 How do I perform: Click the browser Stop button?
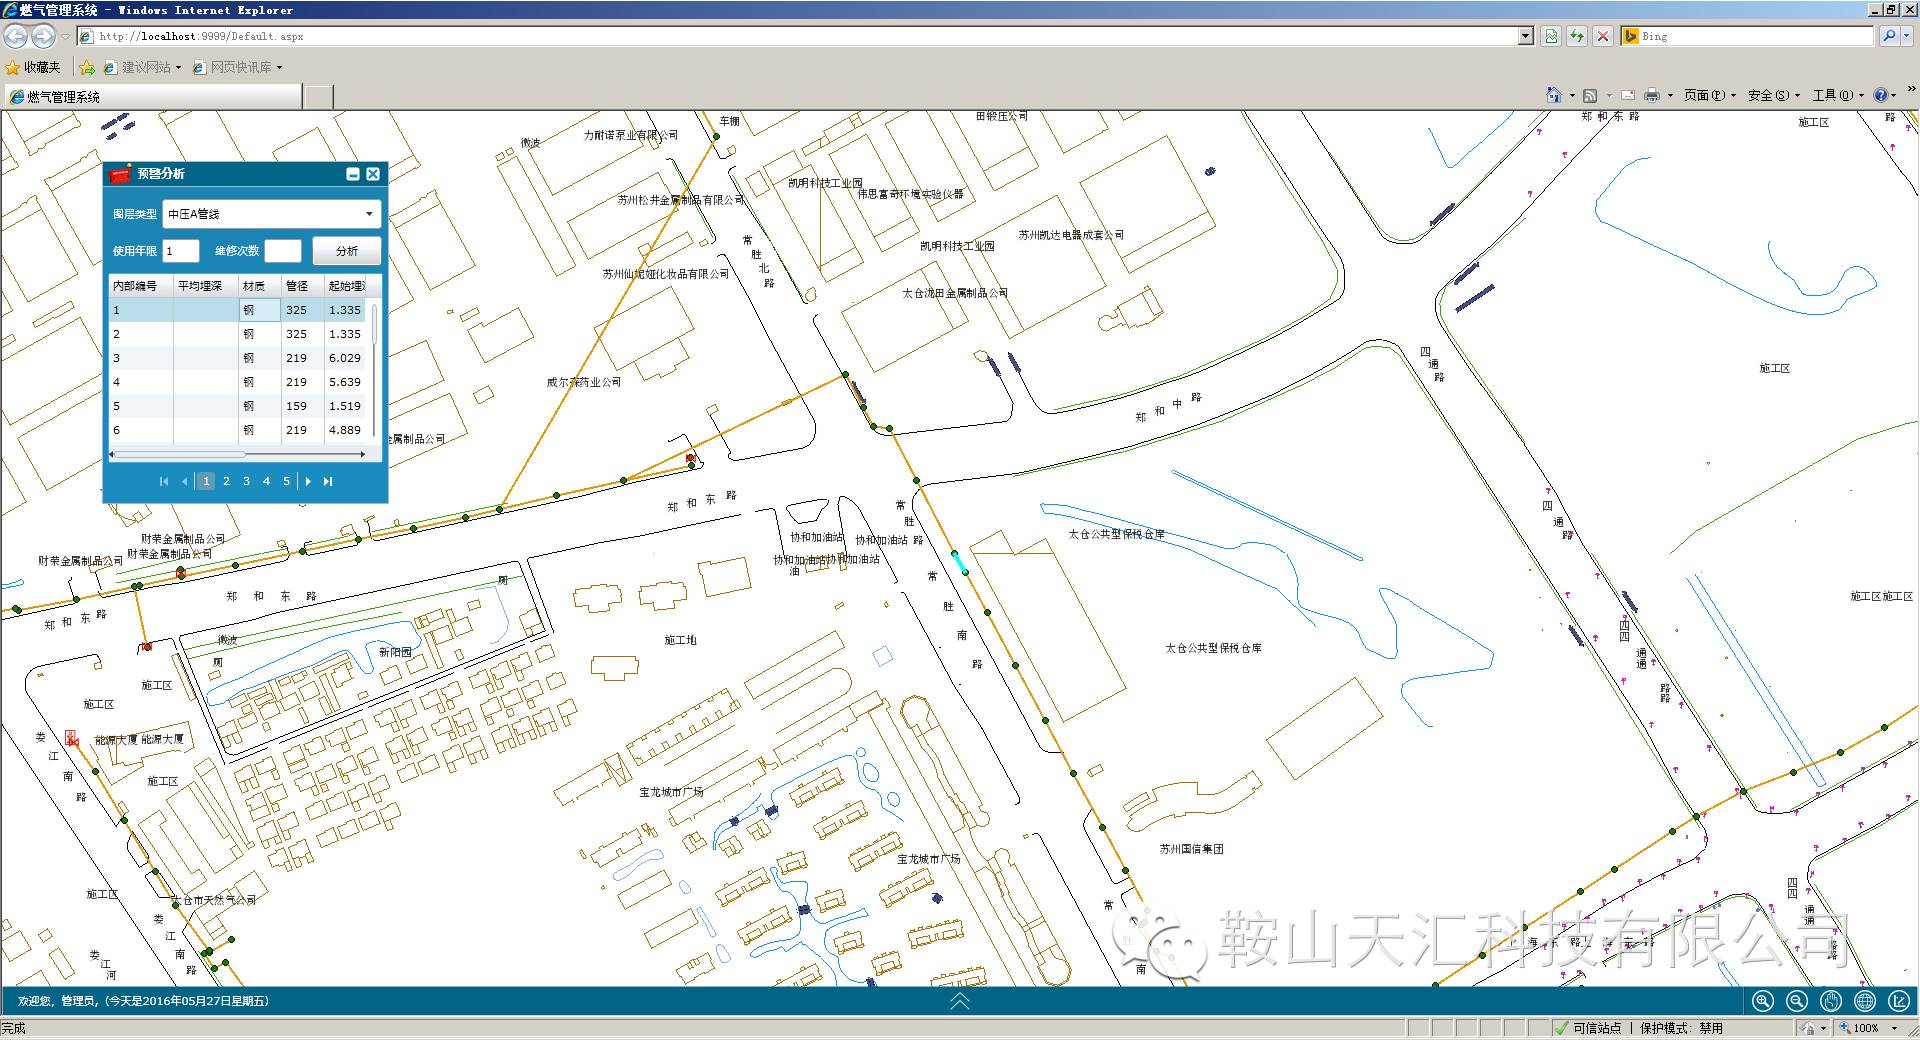[x=1603, y=36]
